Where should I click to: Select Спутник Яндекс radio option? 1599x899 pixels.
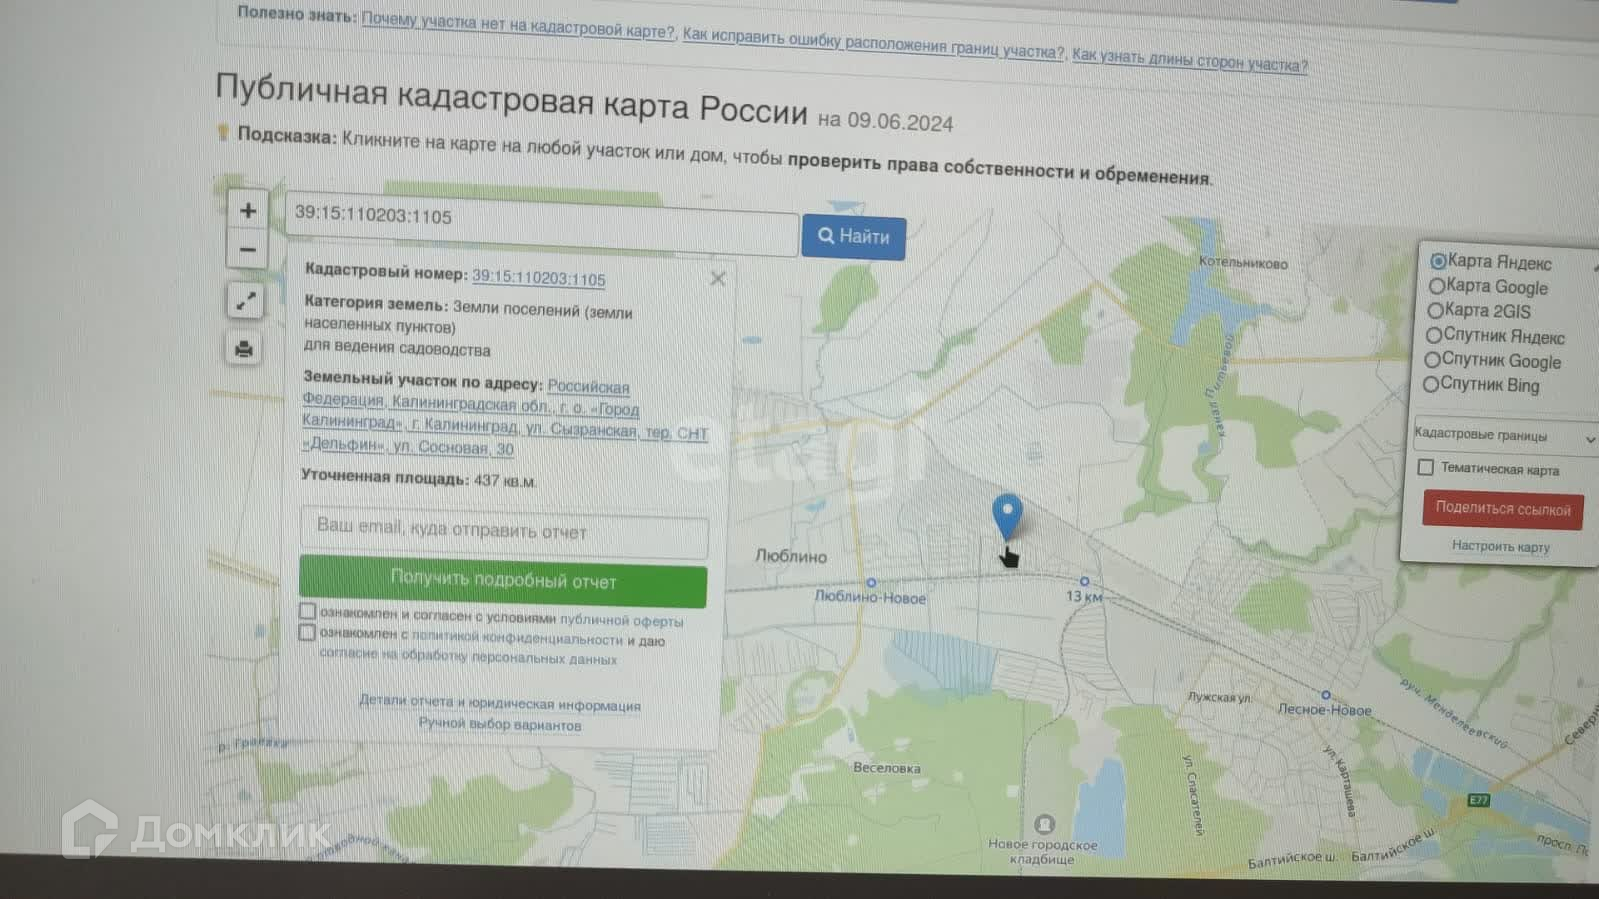pyautogui.click(x=1434, y=335)
